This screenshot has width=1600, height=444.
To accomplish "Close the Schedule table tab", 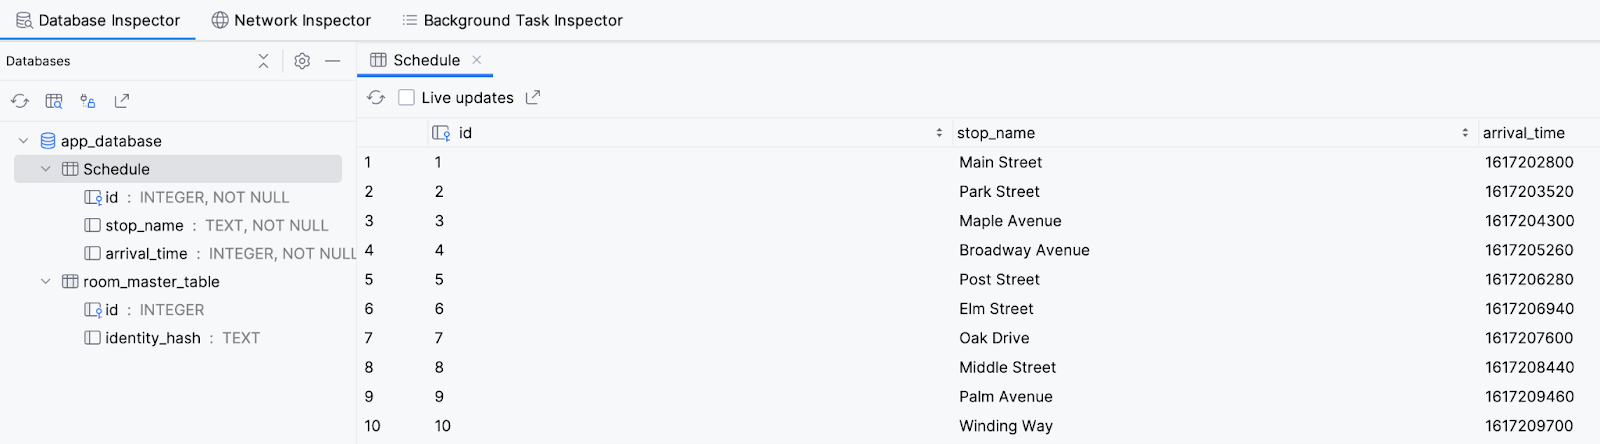I will pos(477,60).
